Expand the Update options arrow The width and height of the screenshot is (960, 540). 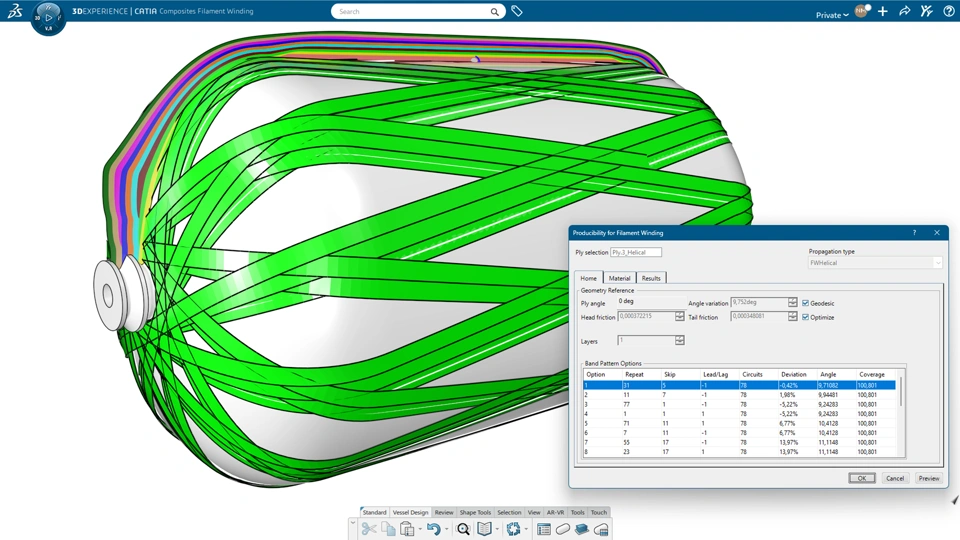tap(526, 530)
